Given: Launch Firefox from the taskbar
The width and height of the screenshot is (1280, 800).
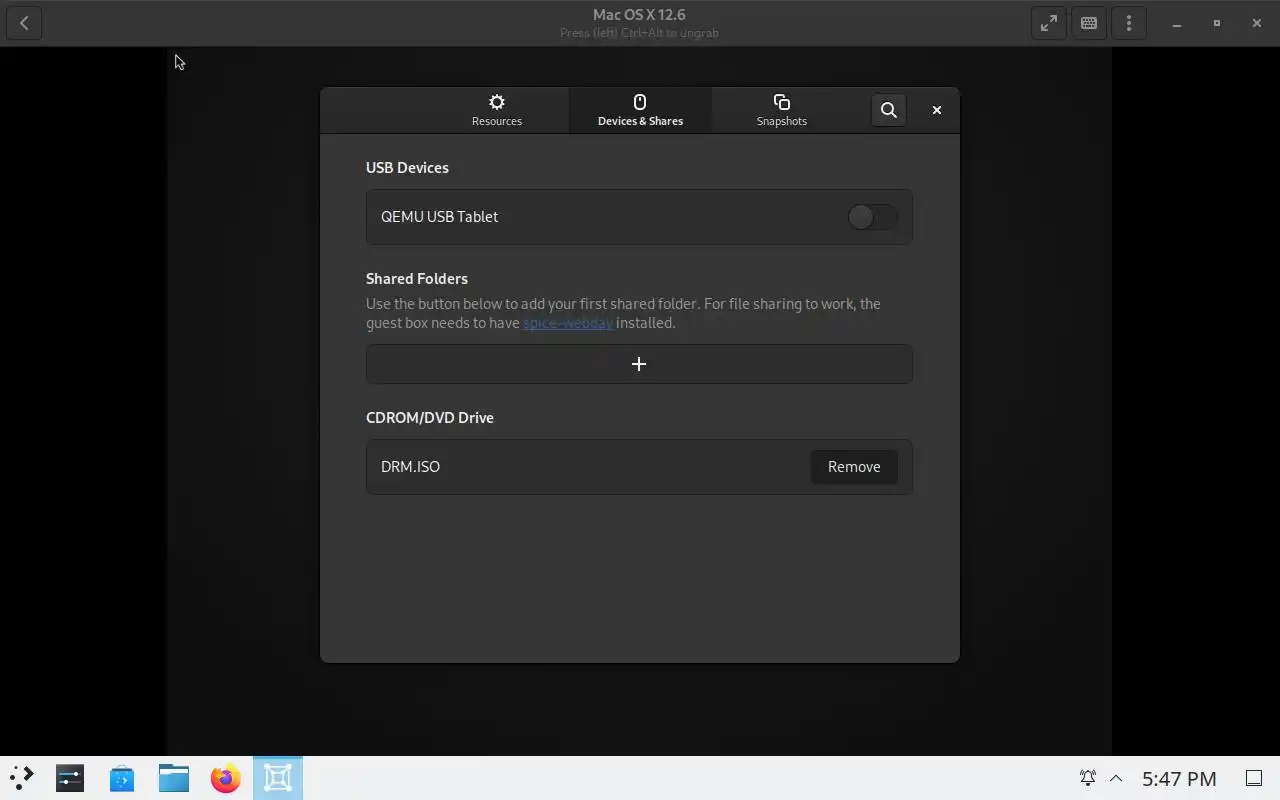Looking at the screenshot, I should 226,778.
